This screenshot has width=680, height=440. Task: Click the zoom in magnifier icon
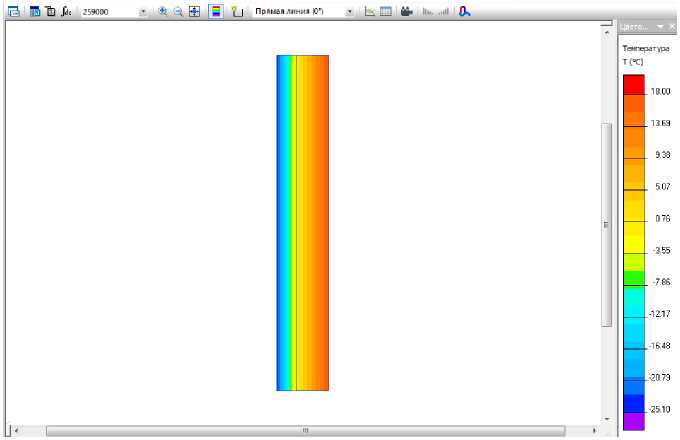pos(163,12)
